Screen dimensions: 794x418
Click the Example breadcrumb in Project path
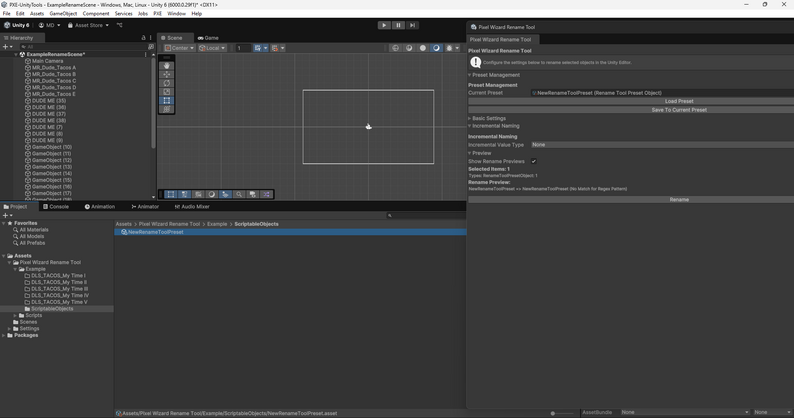pos(217,224)
